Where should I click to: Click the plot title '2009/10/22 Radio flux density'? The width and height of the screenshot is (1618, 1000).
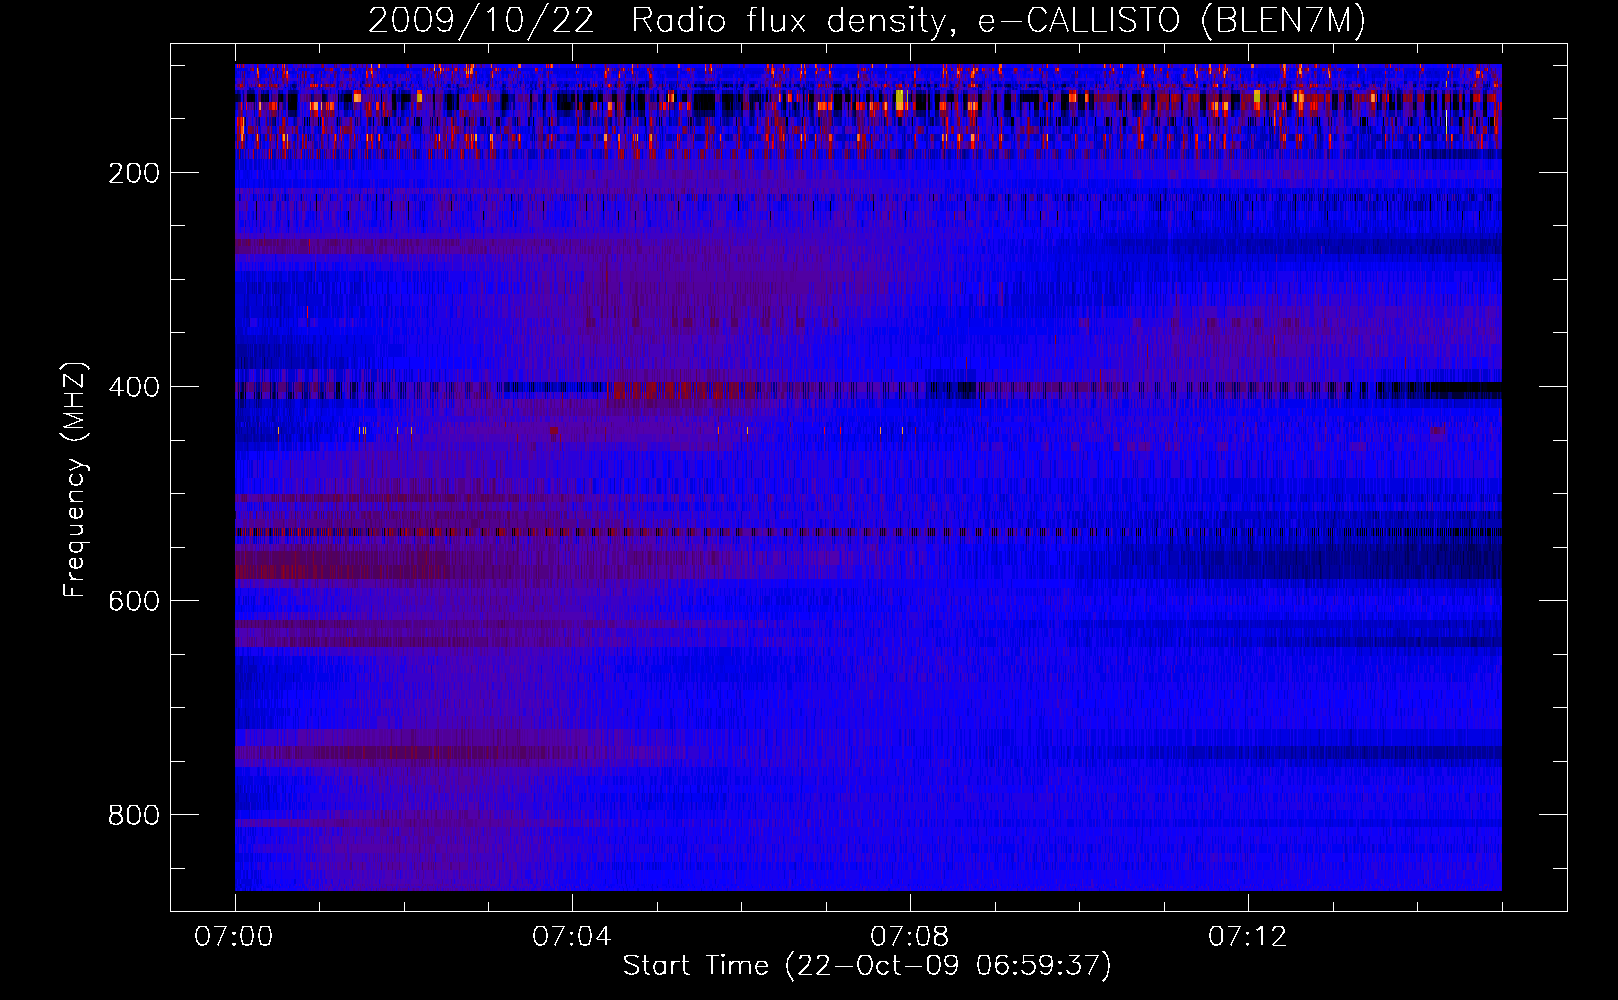pos(867,20)
